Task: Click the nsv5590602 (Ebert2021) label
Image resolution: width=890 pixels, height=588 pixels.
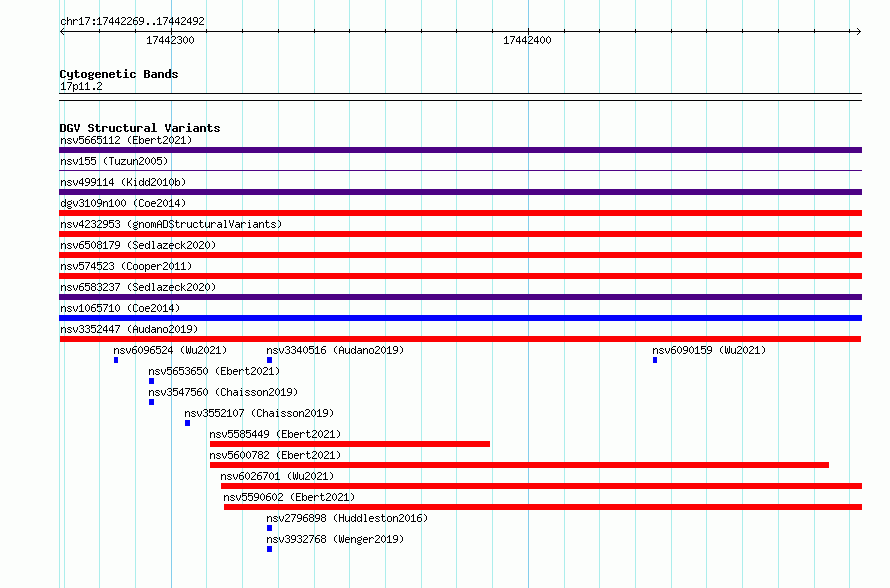Action: [x=289, y=497]
